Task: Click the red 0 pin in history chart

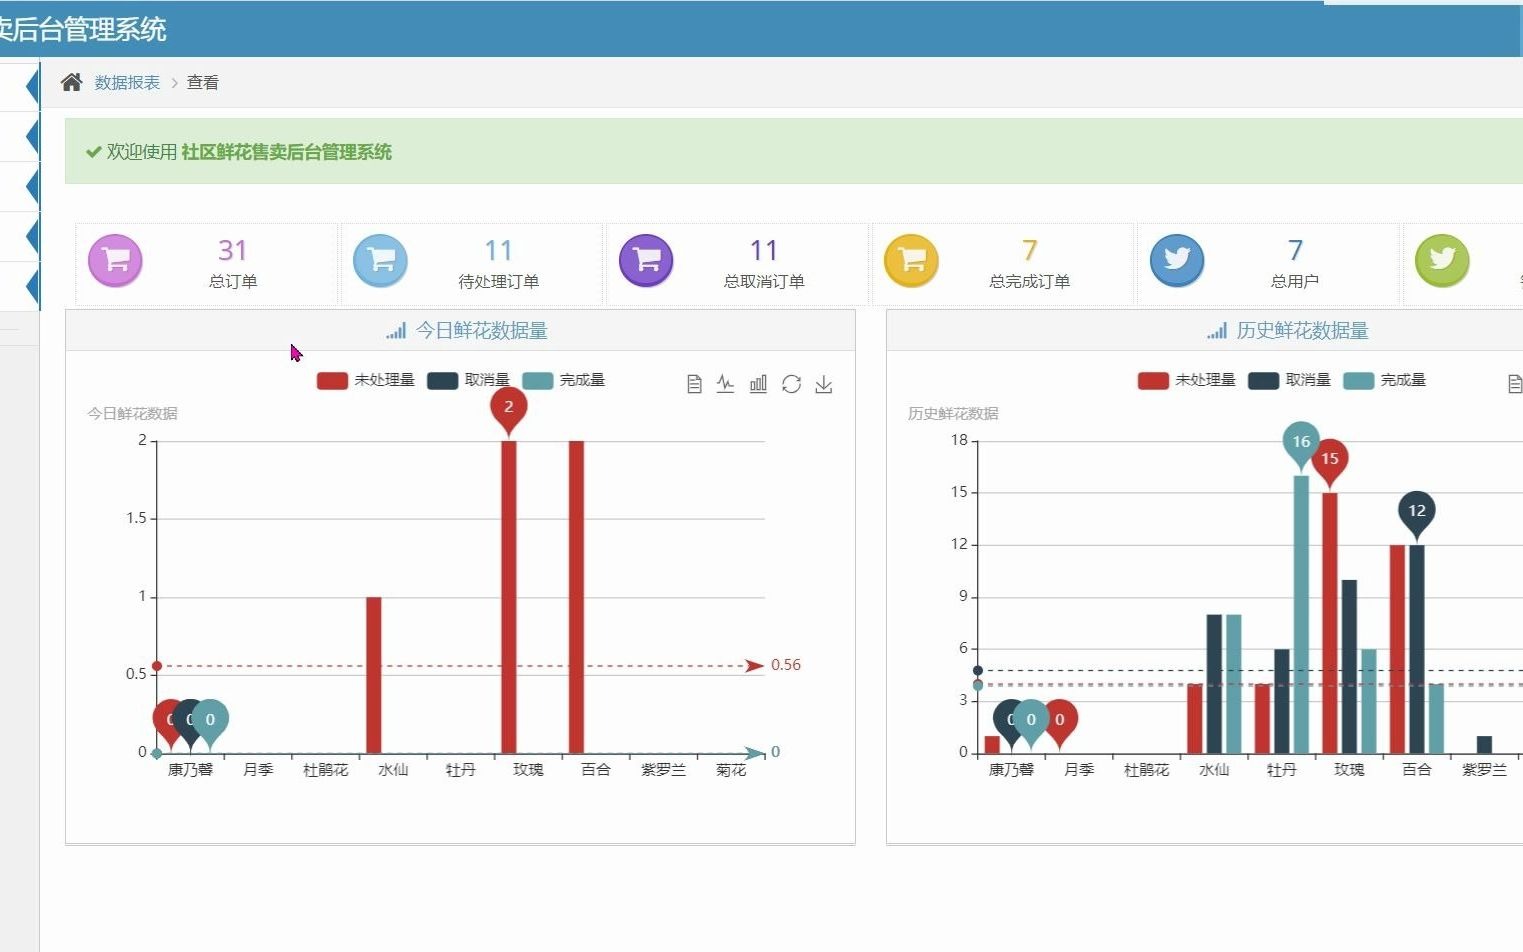Action: [1062, 721]
